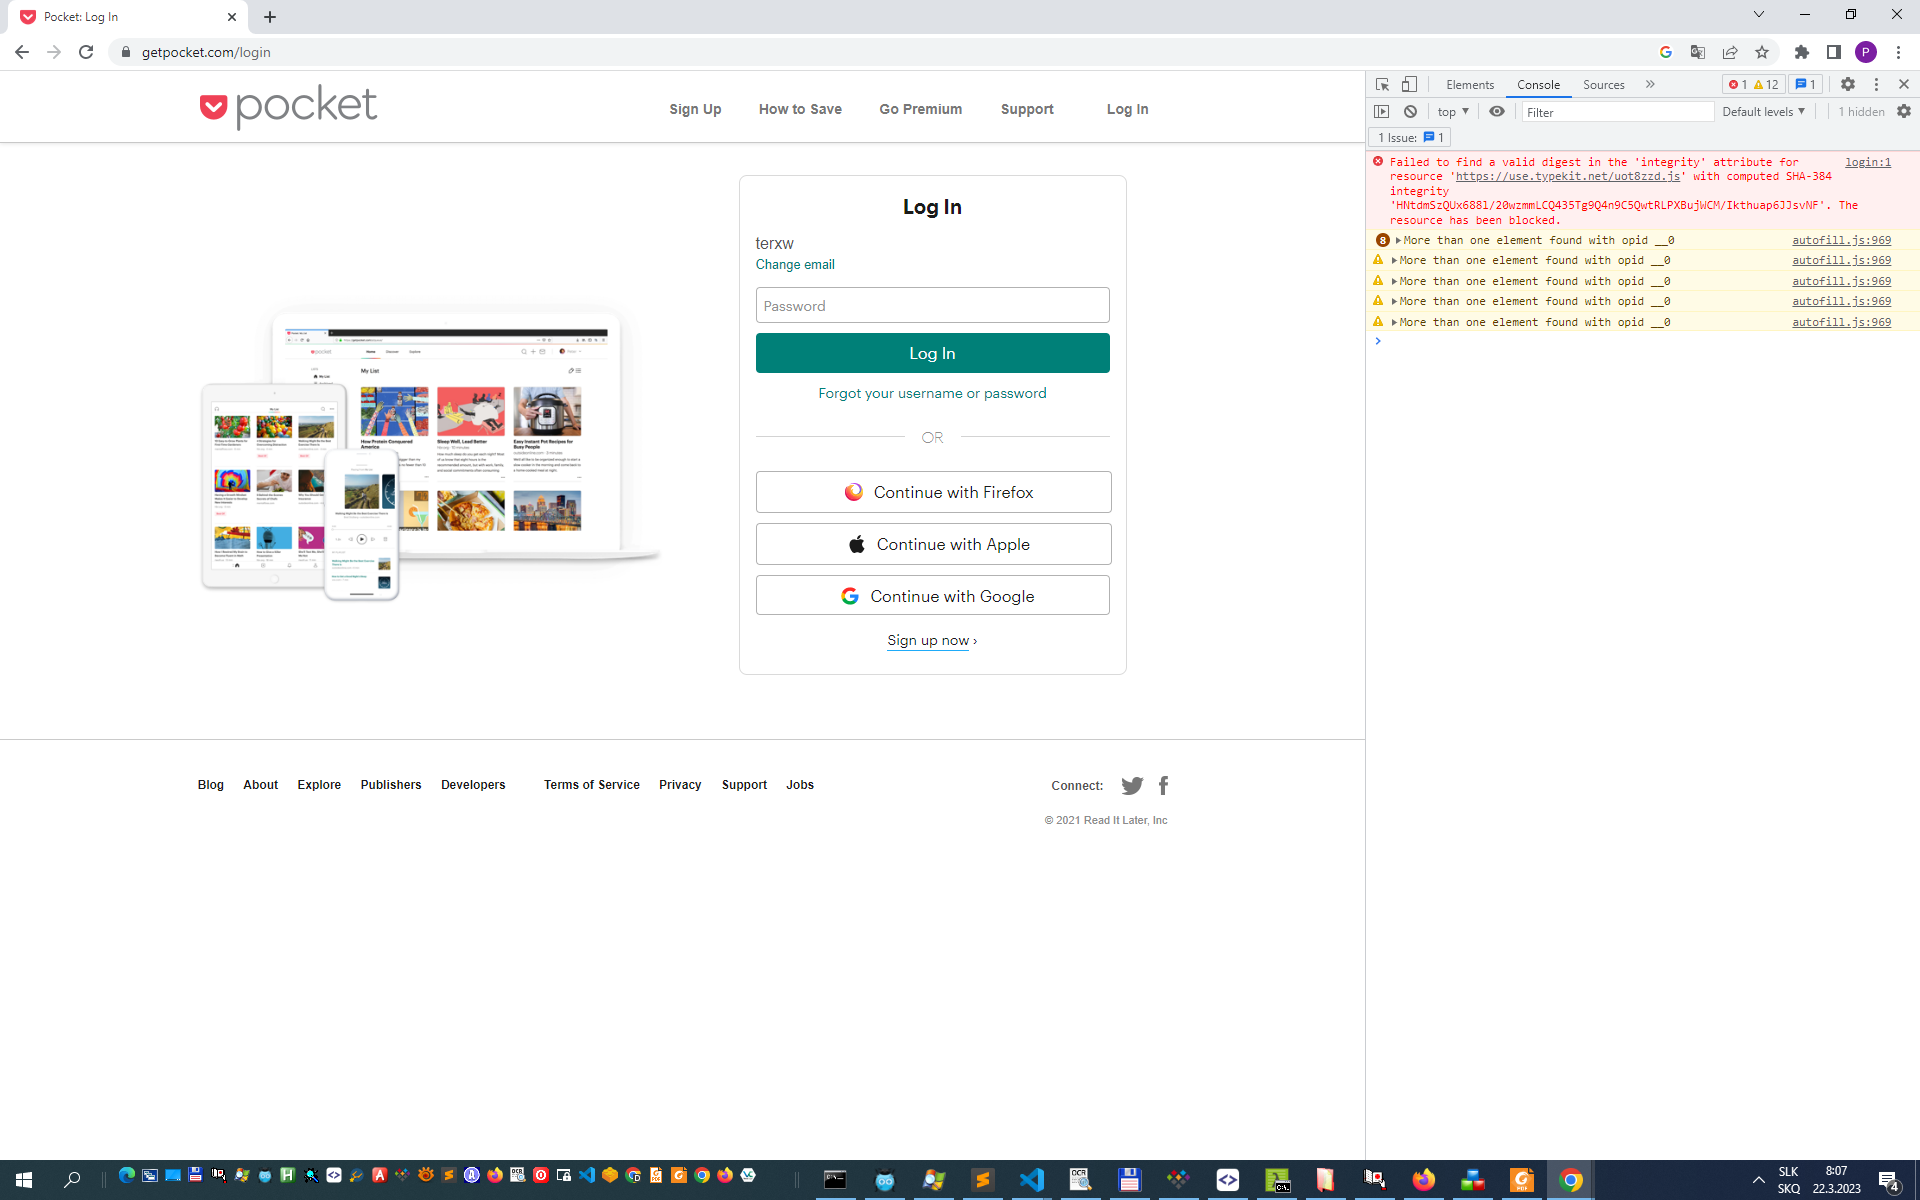
Task: Click the eye icon to create live expression
Action: tap(1497, 111)
